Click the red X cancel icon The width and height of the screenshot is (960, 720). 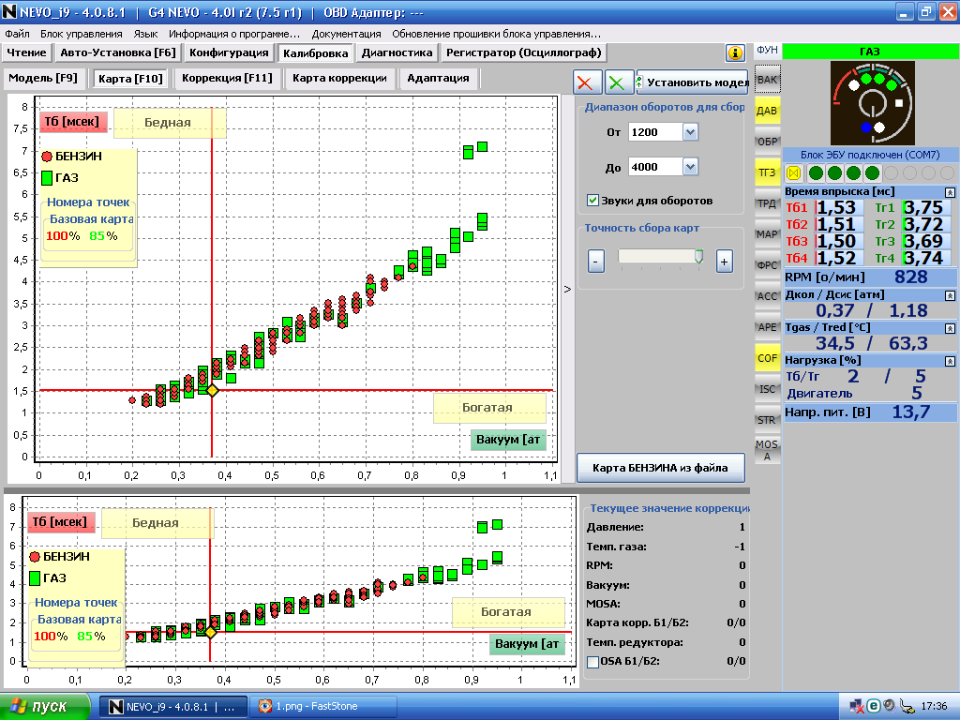(x=589, y=83)
